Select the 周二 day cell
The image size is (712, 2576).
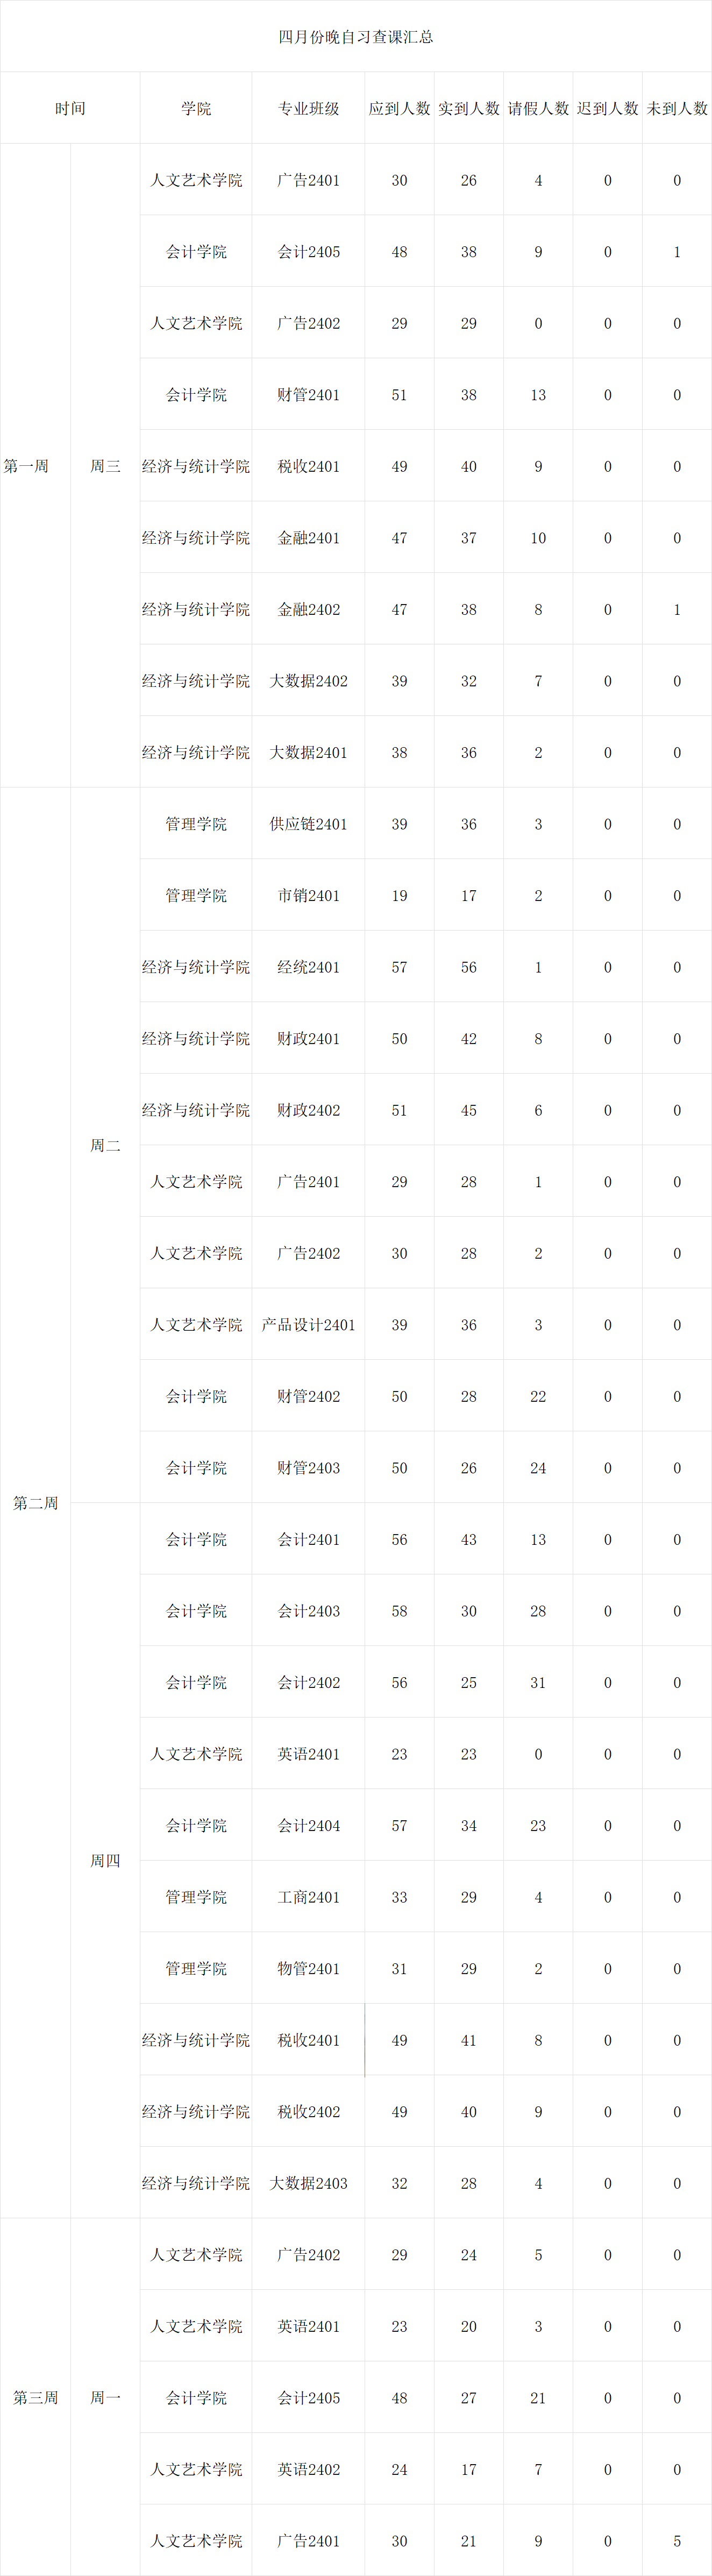coord(105,1146)
